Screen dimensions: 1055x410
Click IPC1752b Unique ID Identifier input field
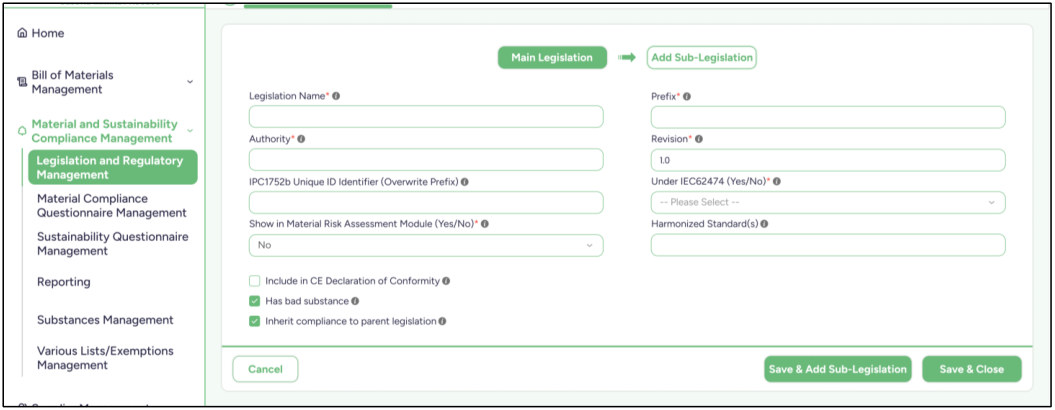coord(426,202)
